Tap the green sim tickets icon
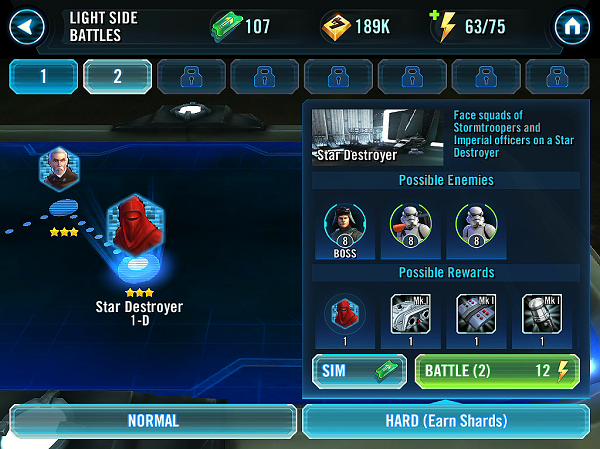The width and height of the screenshot is (600, 449). tap(227, 27)
